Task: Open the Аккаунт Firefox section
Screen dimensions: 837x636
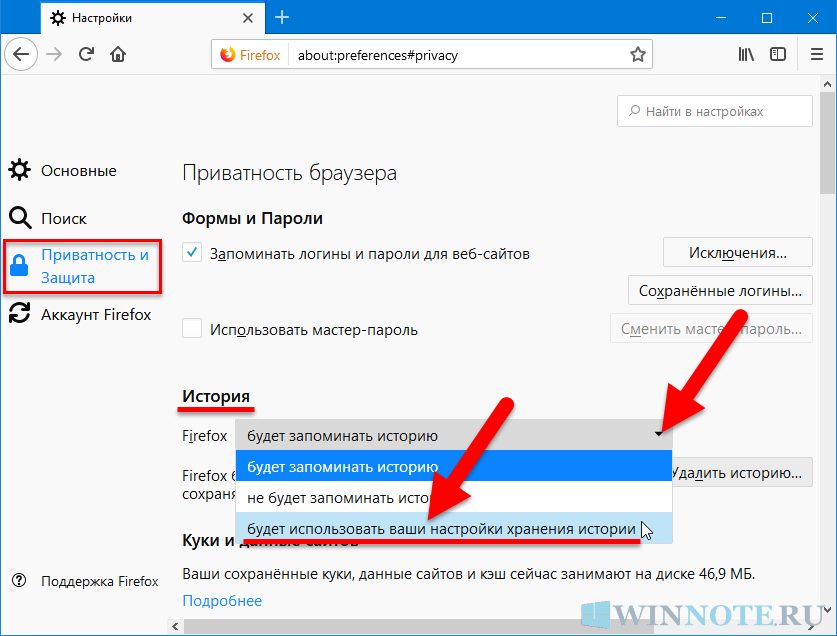Action: (x=95, y=314)
